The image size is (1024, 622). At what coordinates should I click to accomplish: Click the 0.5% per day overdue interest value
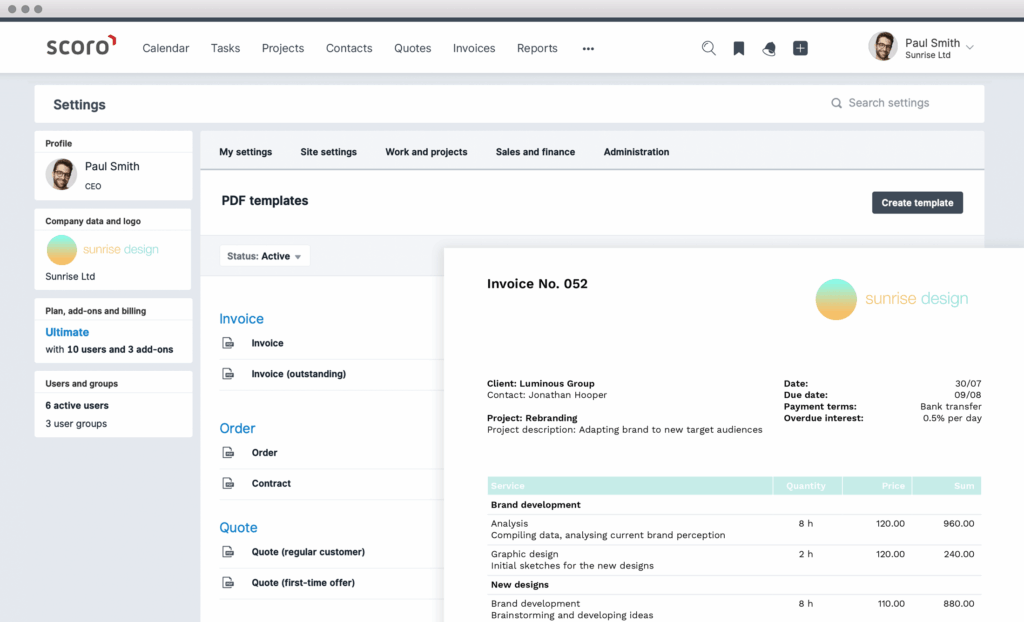coord(952,418)
